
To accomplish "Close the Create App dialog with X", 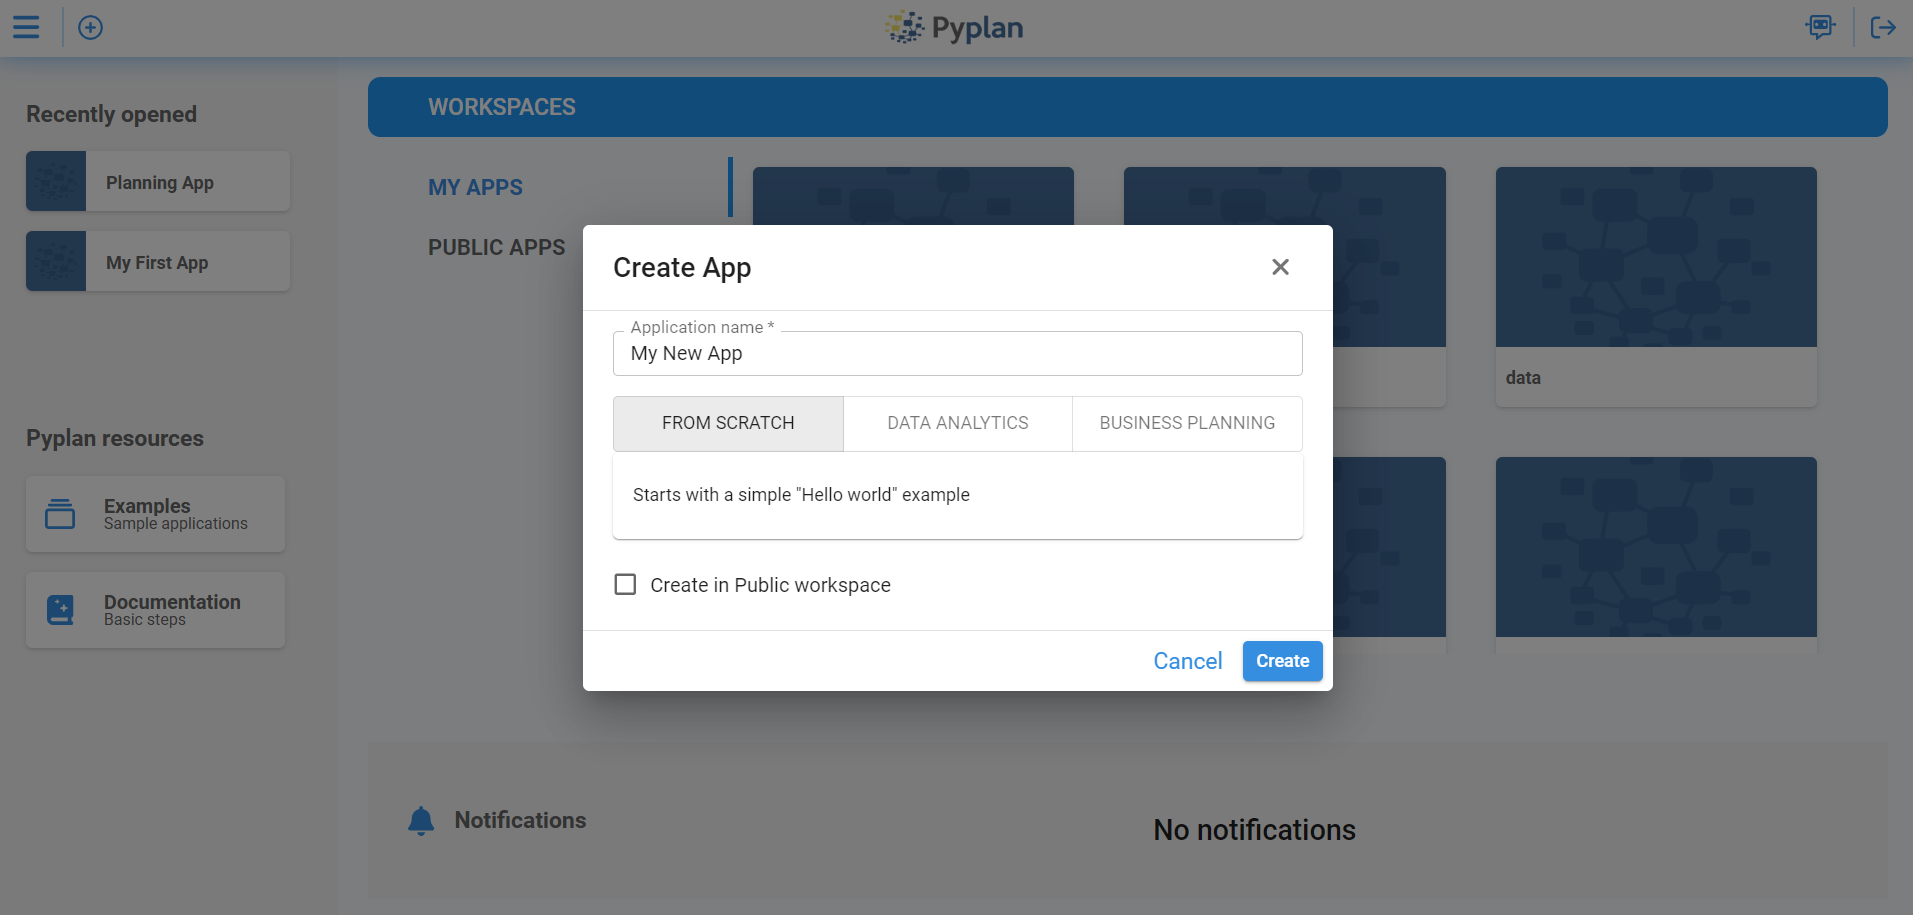I will click(1281, 267).
